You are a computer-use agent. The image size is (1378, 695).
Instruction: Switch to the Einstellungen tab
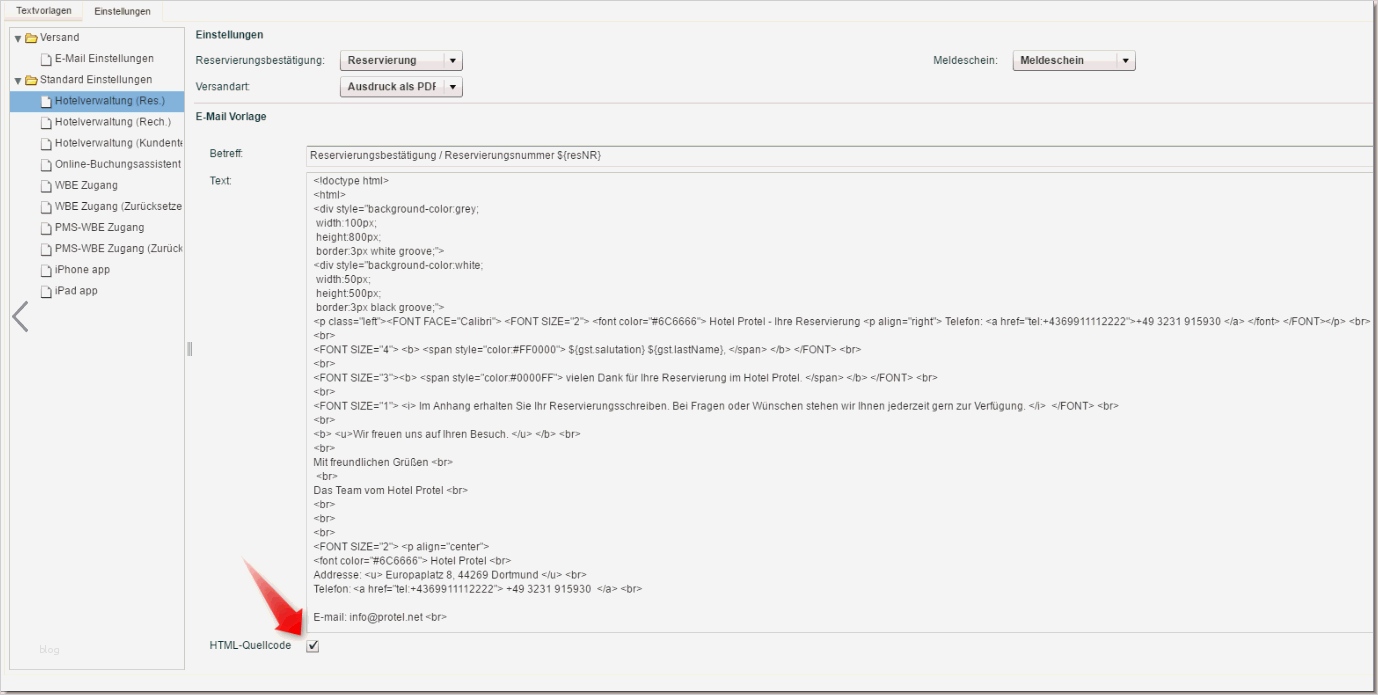point(121,11)
